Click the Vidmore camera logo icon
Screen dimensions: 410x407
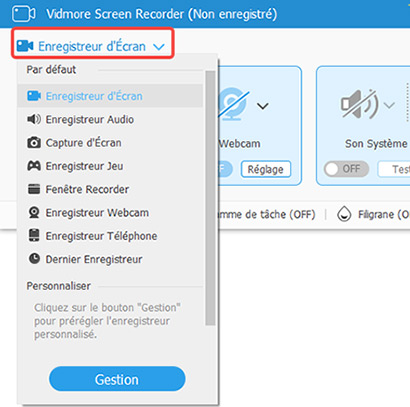(24, 14)
